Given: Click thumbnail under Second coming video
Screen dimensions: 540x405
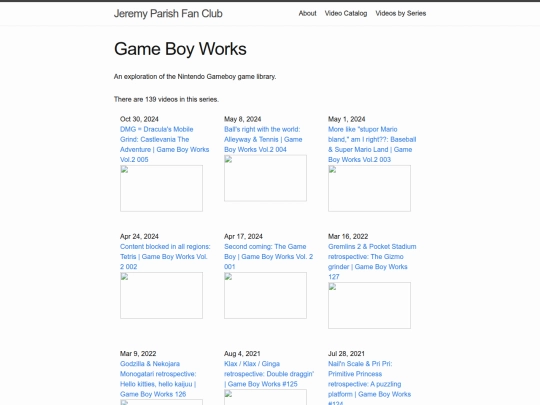Looking at the screenshot, I should pos(265,295).
